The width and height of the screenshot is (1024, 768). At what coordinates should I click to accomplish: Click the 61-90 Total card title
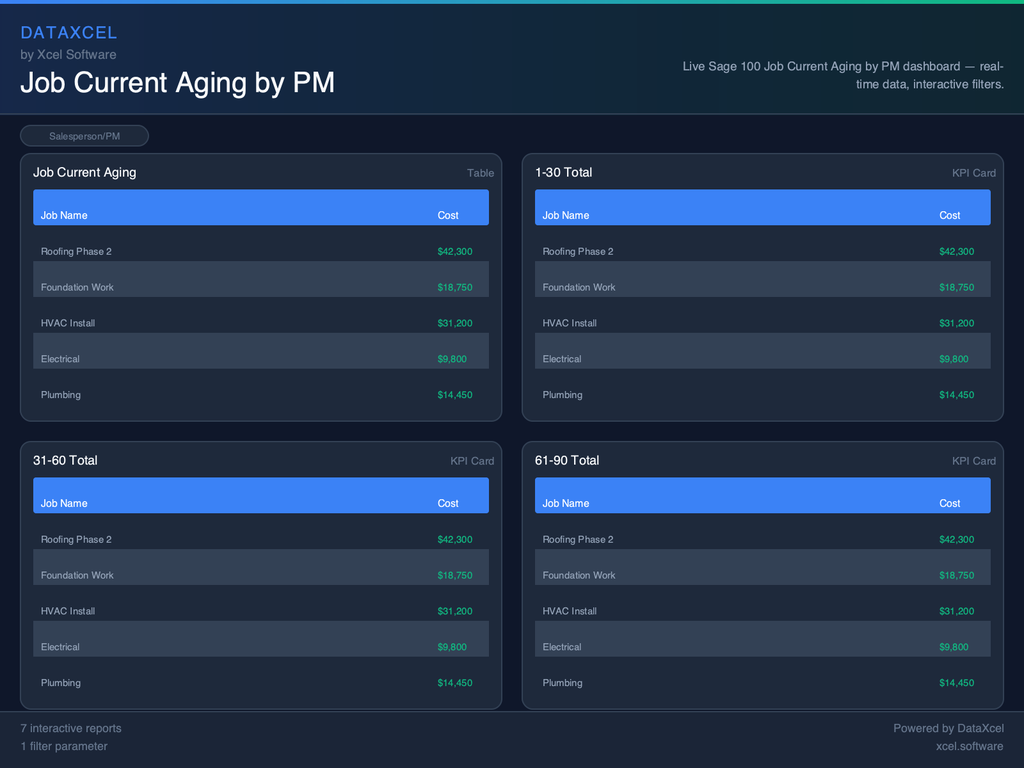coord(567,460)
